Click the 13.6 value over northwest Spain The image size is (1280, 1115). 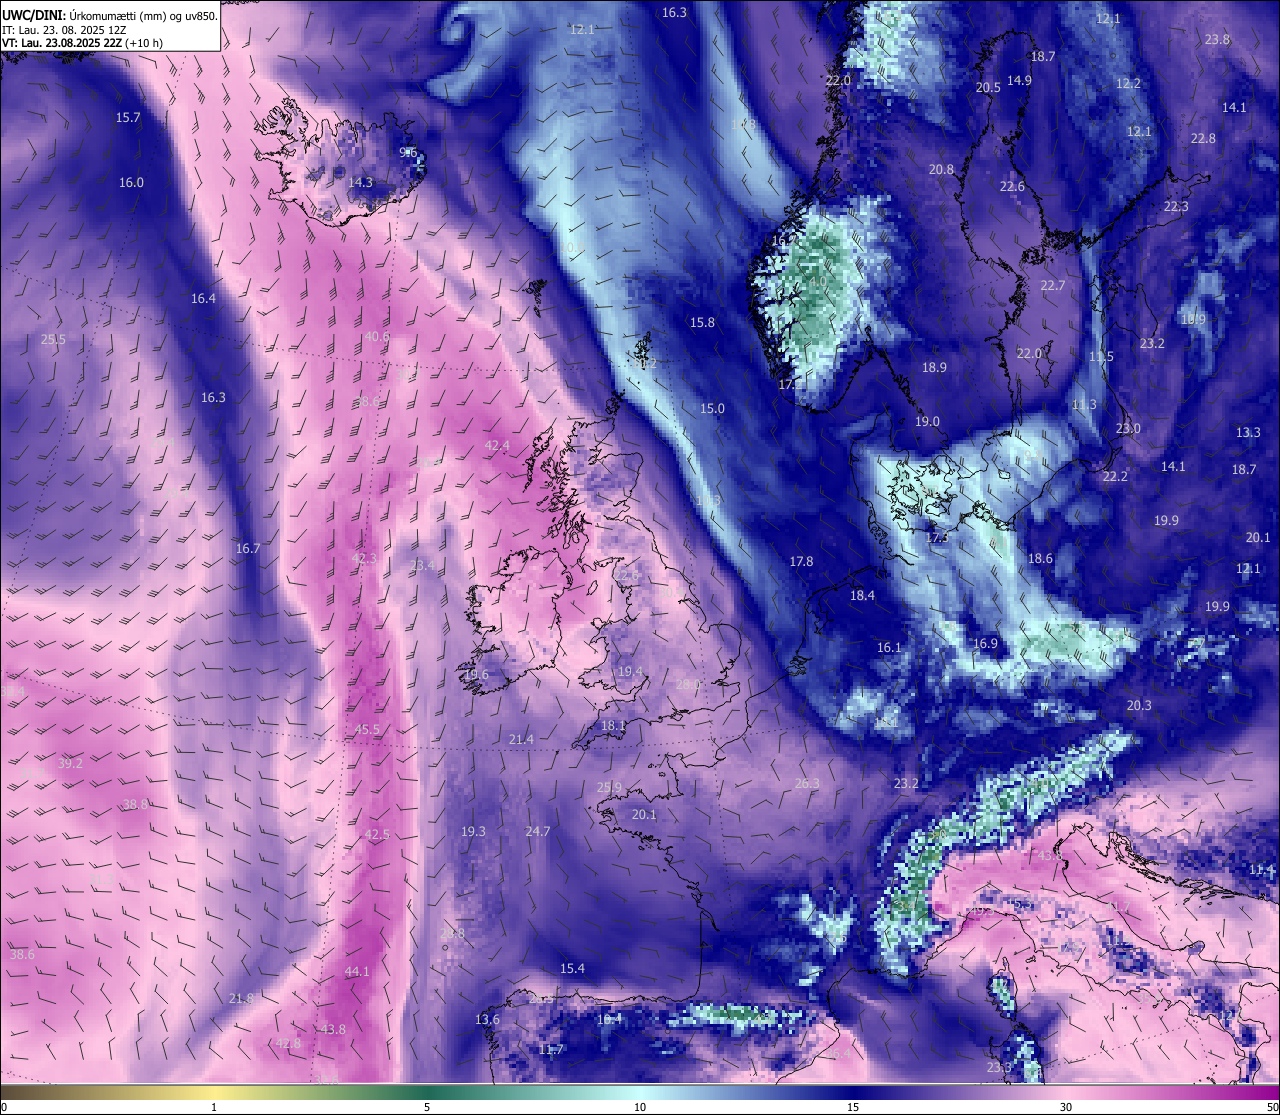click(x=487, y=1019)
